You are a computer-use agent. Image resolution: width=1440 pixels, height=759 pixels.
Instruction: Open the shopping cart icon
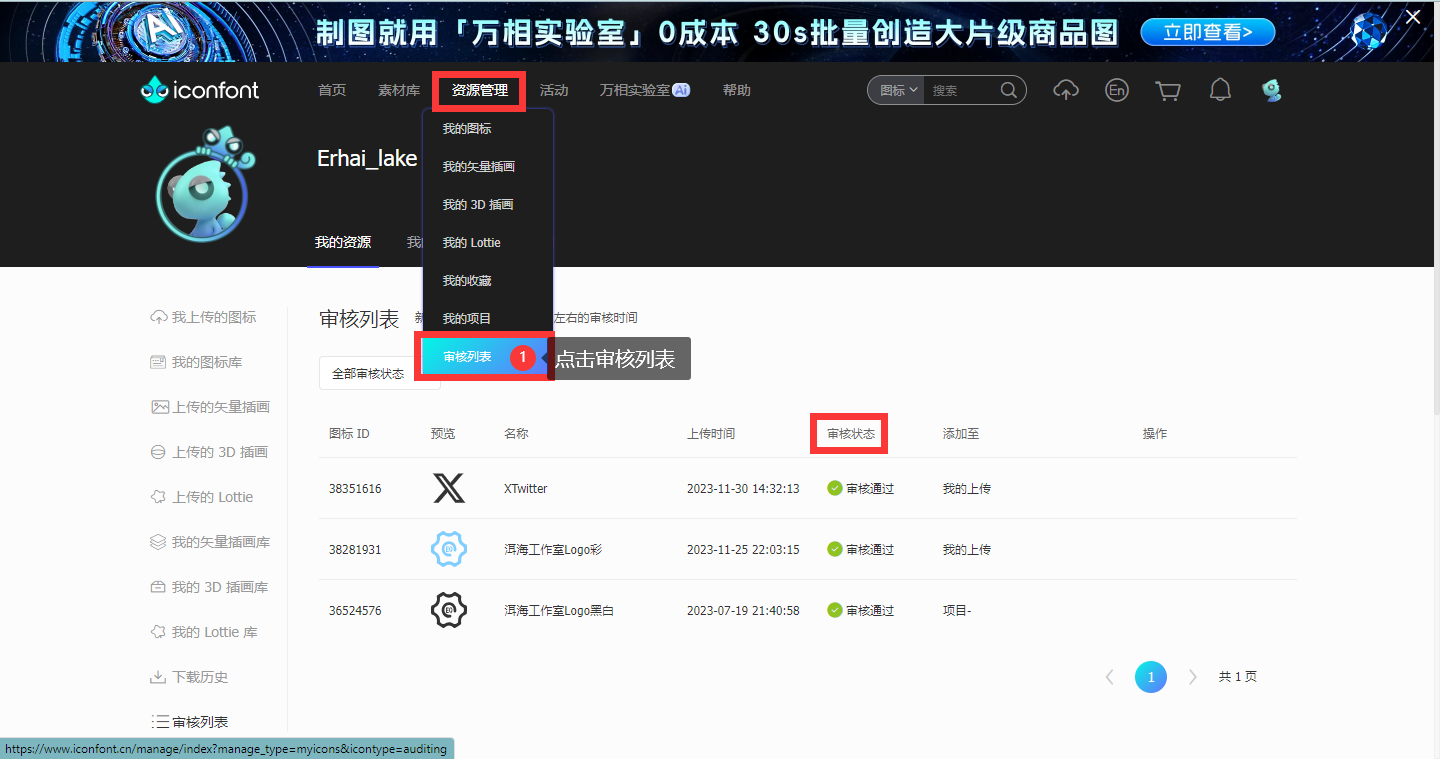1167,90
